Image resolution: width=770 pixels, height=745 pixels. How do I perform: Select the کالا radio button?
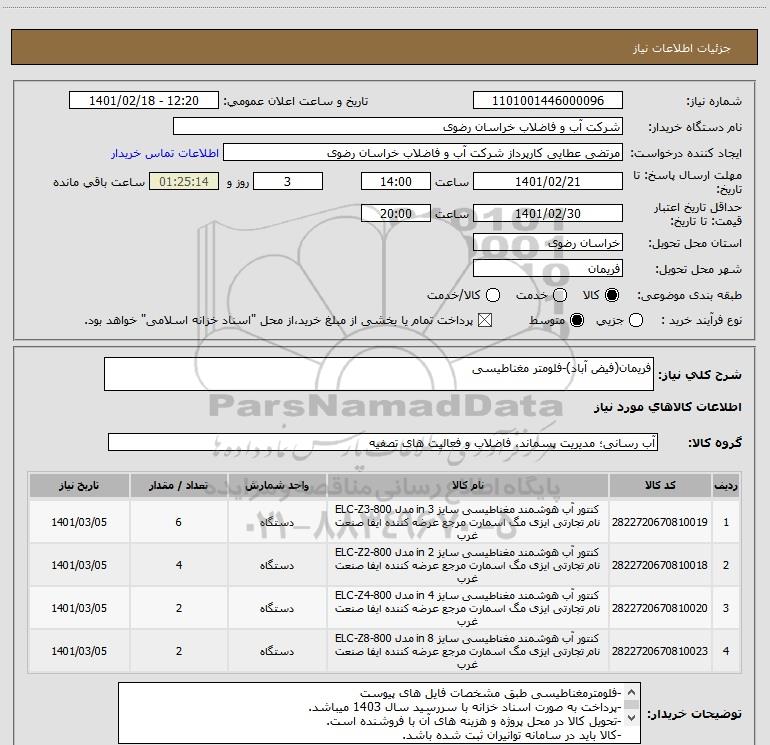click(x=612, y=295)
